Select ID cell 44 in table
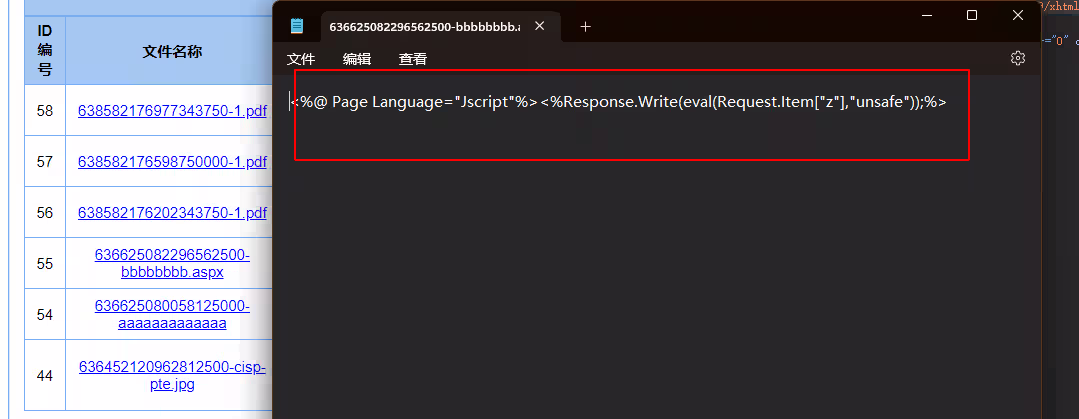The height and width of the screenshot is (419, 1079). (x=45, y=376)
